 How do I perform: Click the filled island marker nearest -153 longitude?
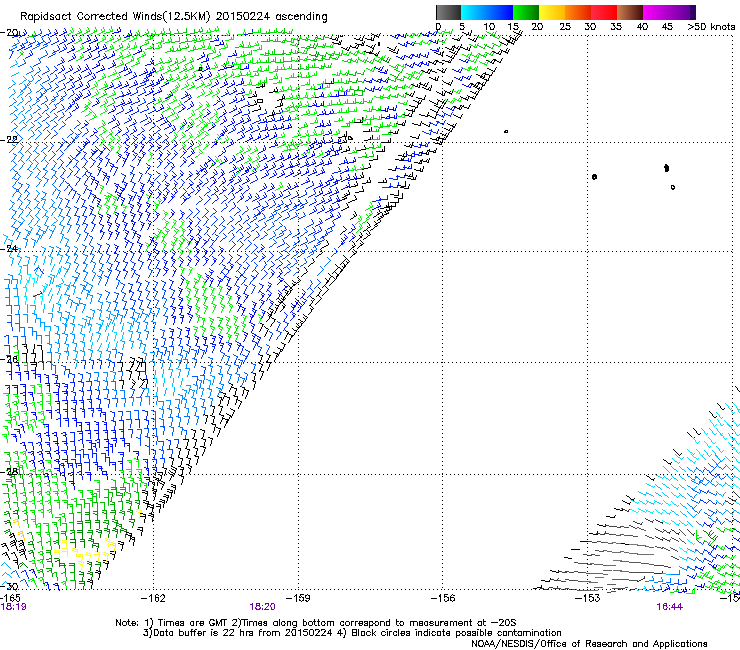594,177
